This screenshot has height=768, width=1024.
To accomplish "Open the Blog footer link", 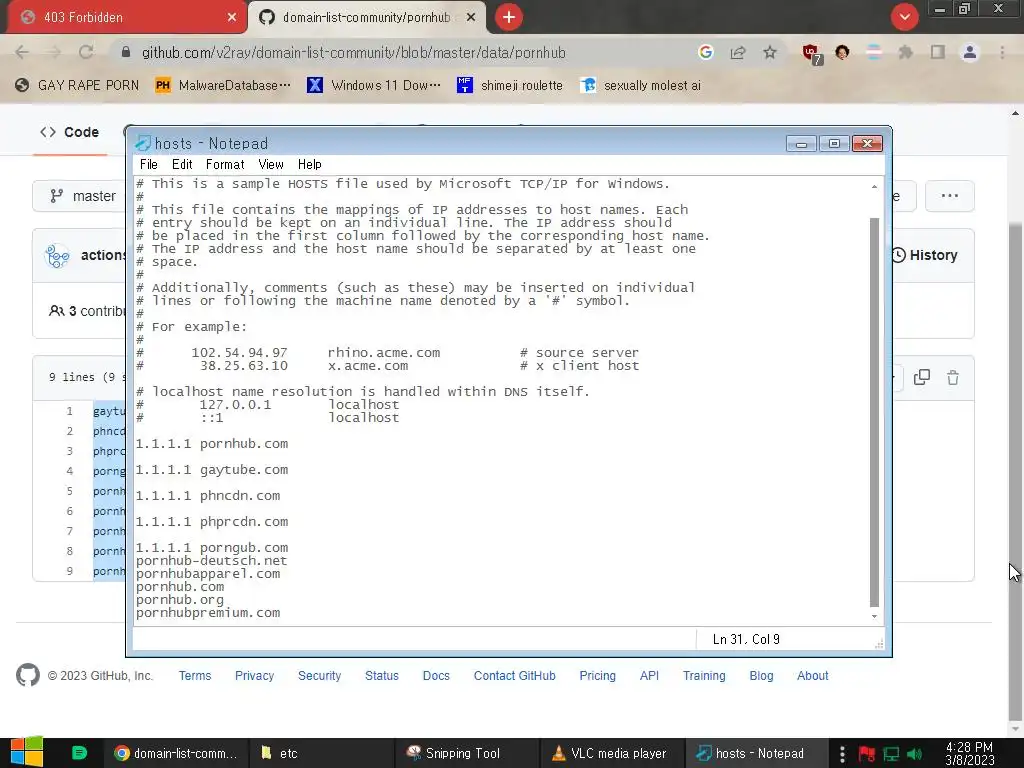I will pyautogui.click(x=761, y=676).
